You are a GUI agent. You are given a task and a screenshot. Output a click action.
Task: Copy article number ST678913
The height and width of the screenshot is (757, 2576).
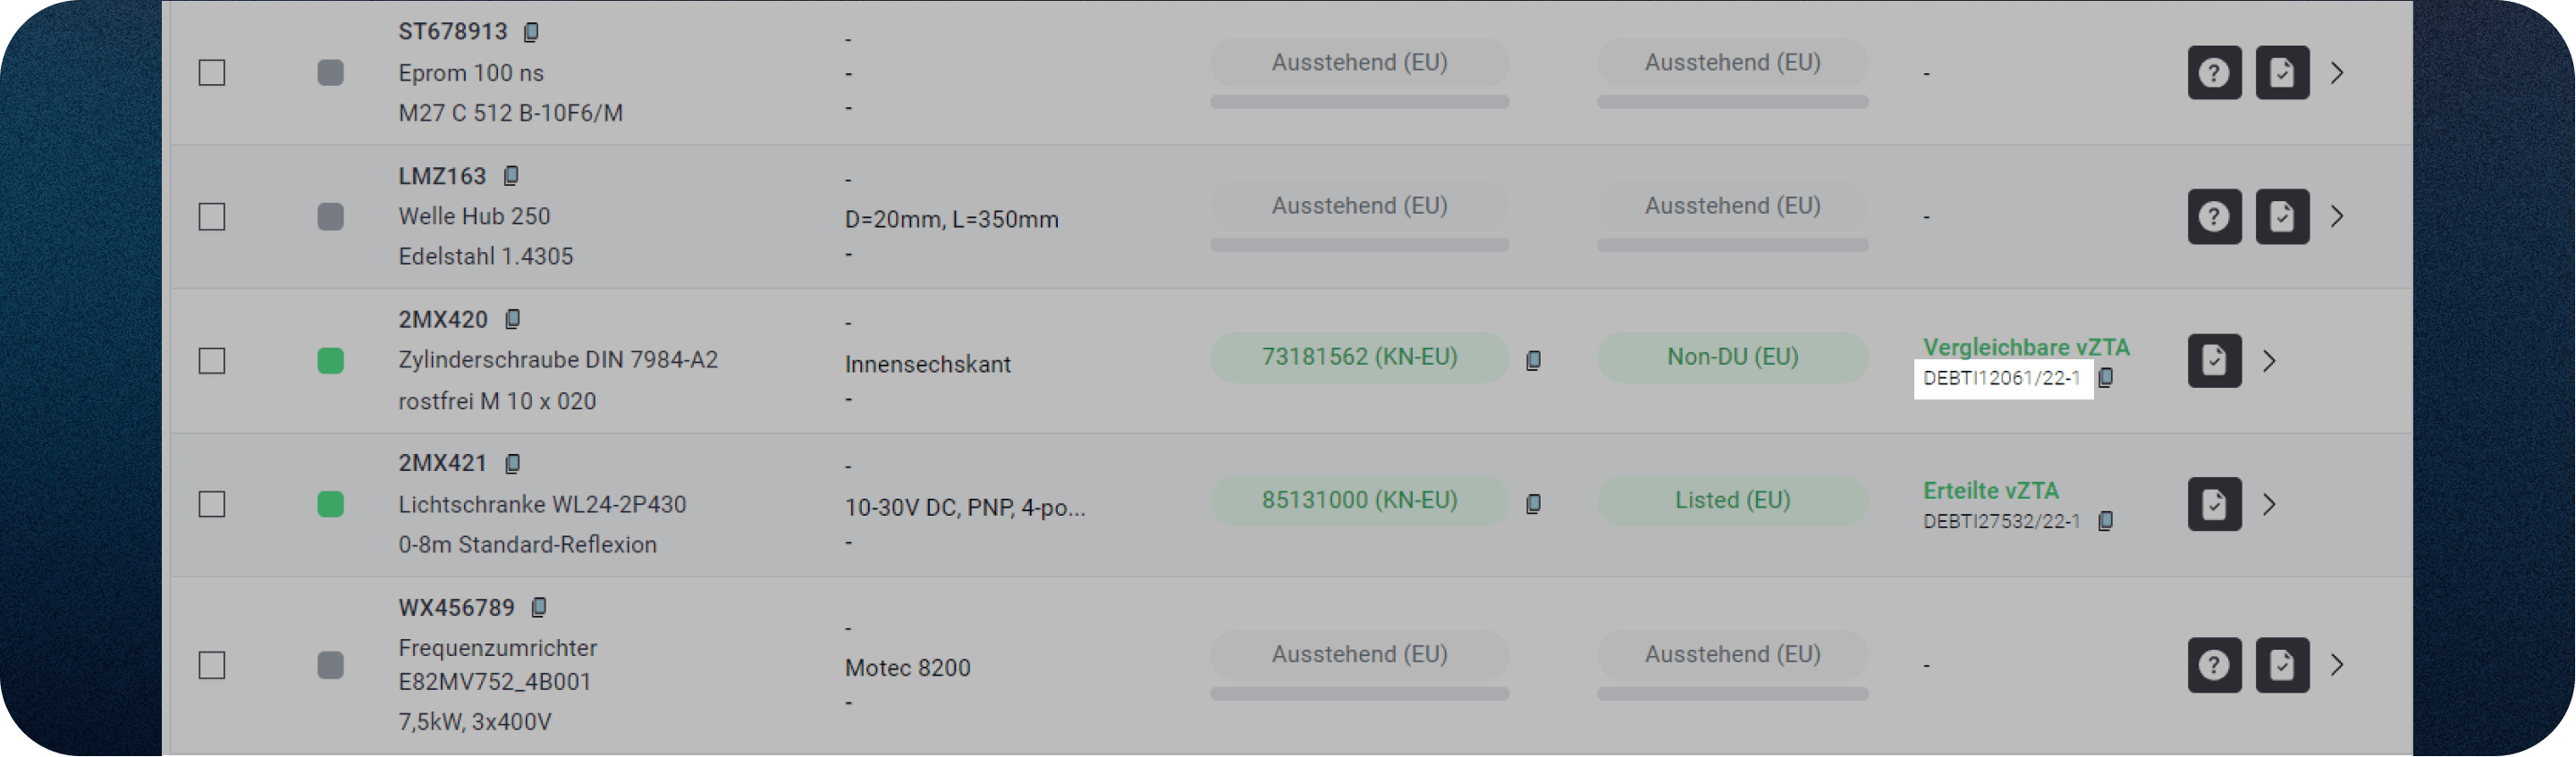pyautogui.click(x=531, y=32)
